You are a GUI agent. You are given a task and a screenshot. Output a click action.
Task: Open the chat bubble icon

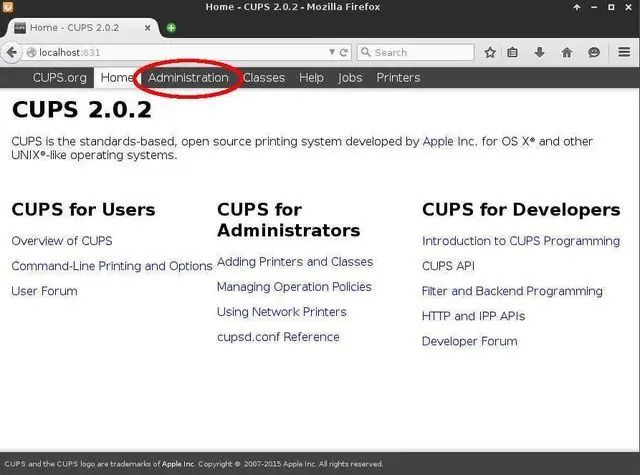pyautogui.click(x=594, y=52)
